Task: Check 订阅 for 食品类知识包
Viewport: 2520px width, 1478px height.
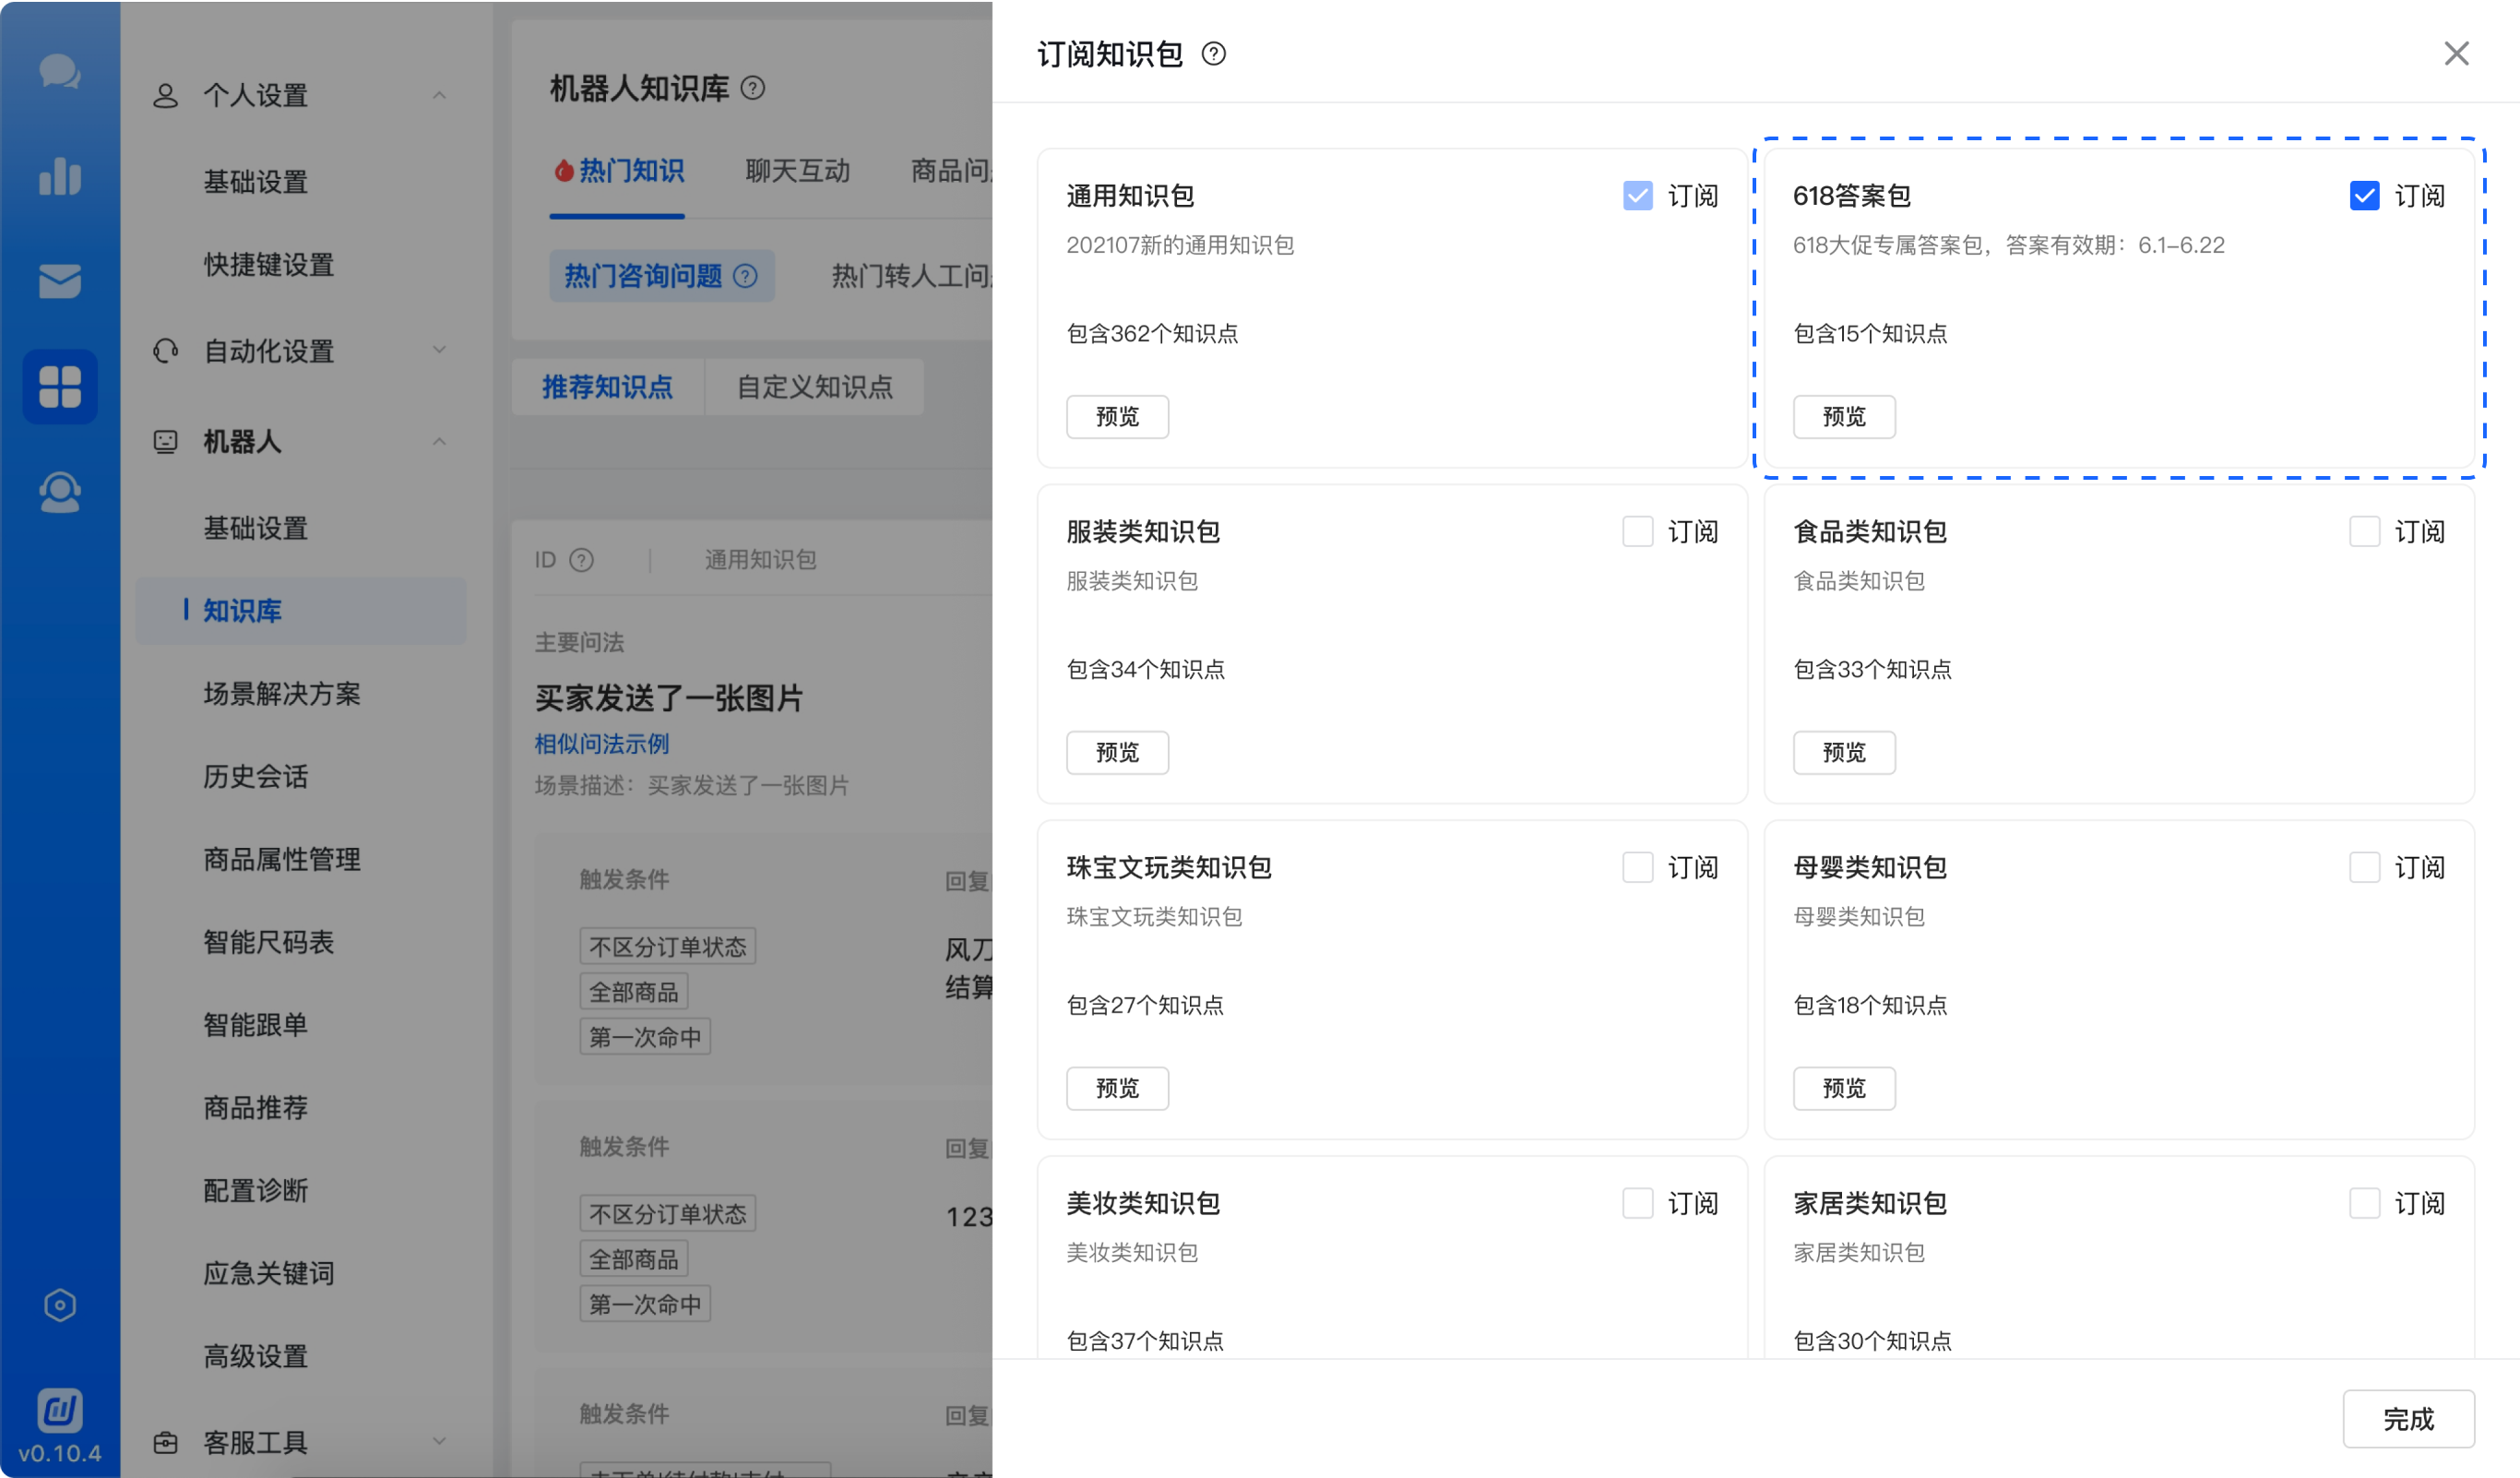Action: pos(2364,532)
